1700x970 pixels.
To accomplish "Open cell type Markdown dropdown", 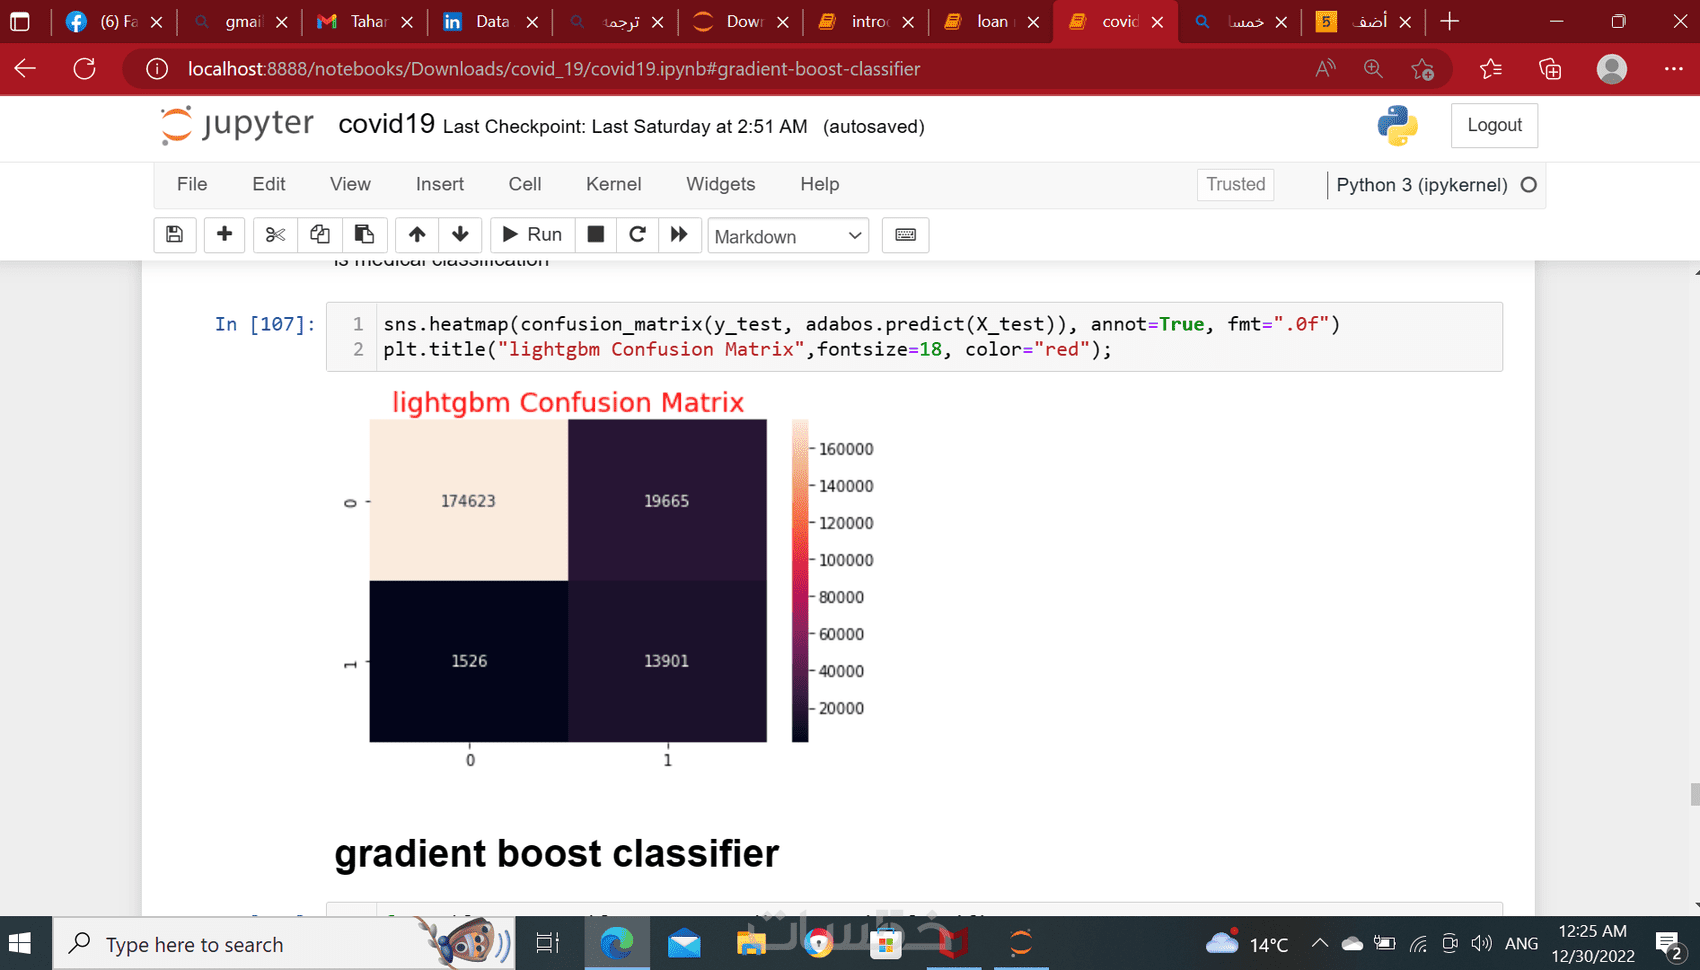I will coord(788,236).
